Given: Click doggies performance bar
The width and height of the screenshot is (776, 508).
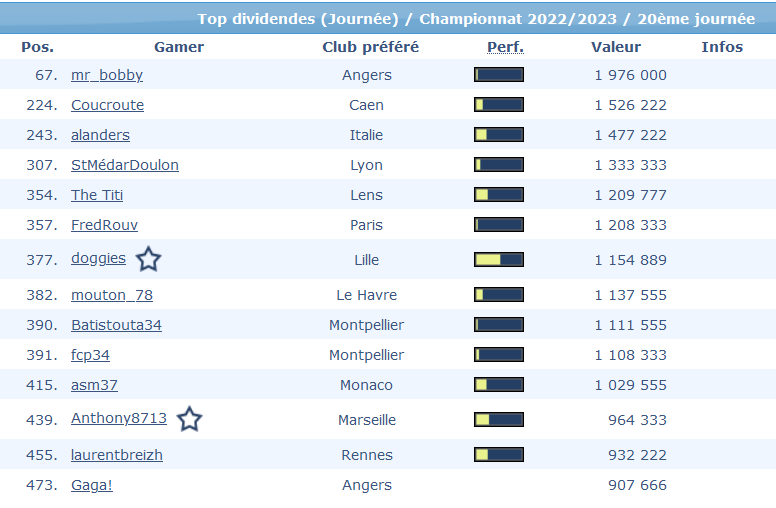Looking at the screenshot, I should (499, 260).
